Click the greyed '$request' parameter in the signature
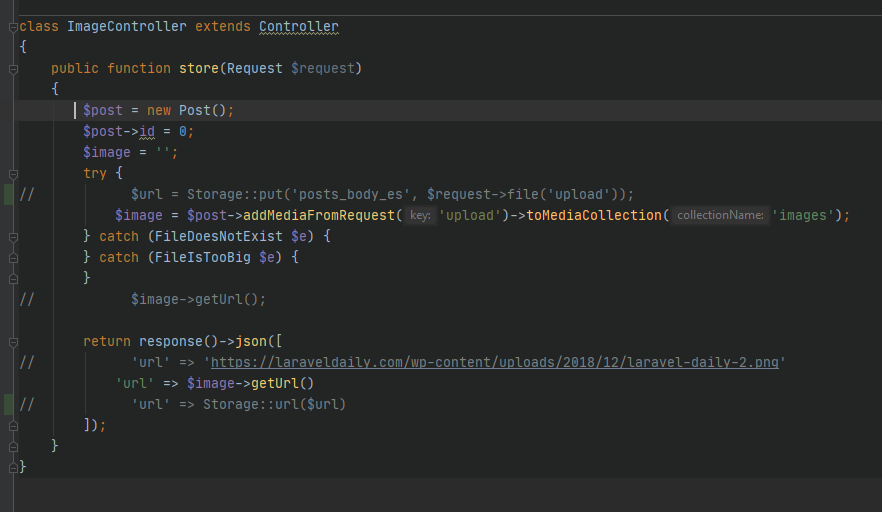 click(323, 69)
